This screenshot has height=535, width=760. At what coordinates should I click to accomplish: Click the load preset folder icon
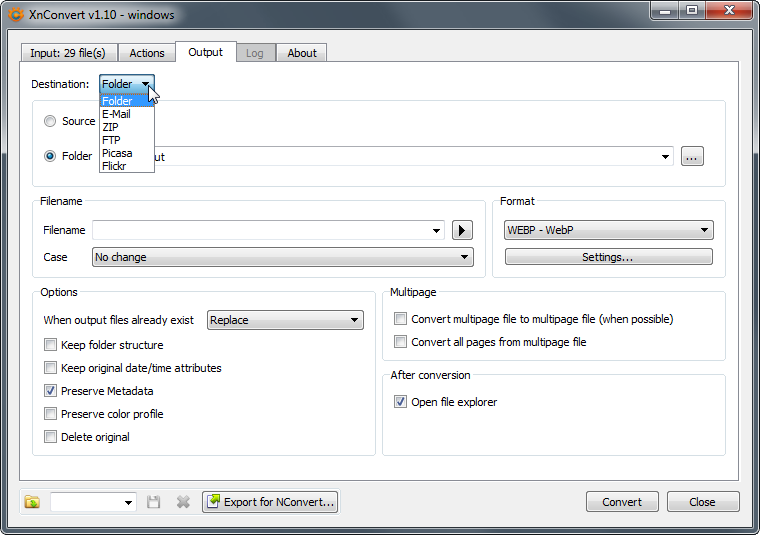point(32,502)
